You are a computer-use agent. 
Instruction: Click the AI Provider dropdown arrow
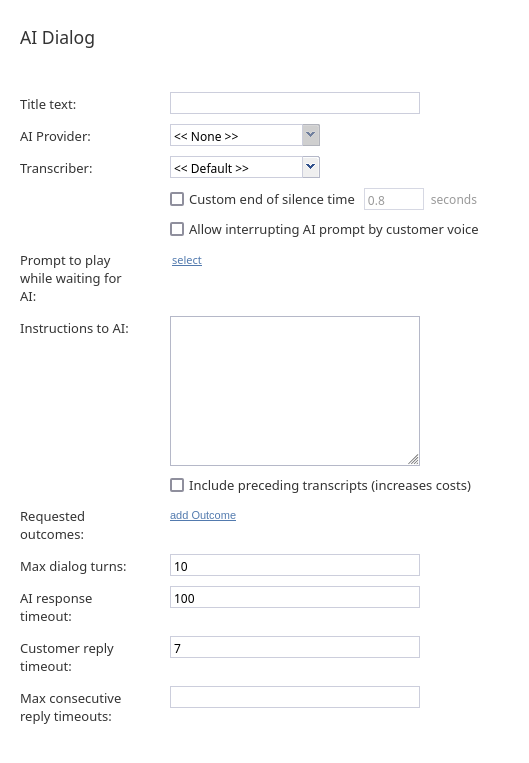[310, 135]
